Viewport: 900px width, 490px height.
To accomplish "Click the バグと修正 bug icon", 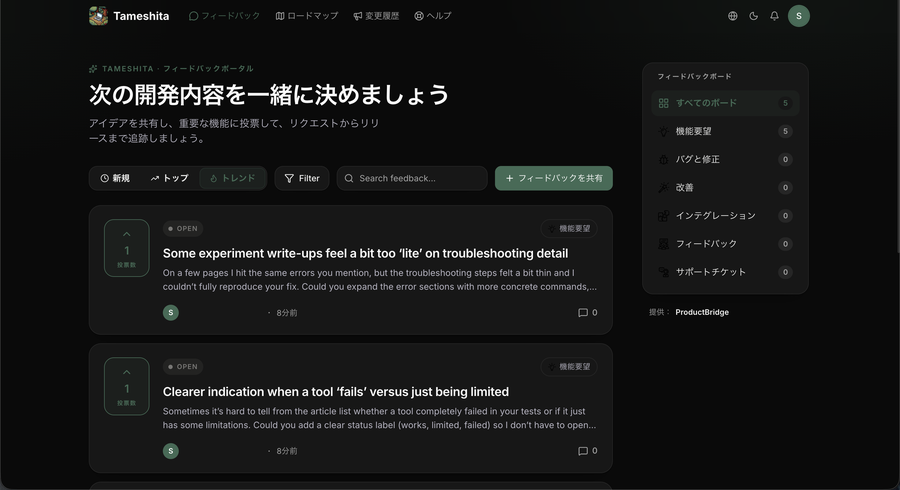I will [x=664, y=160].
